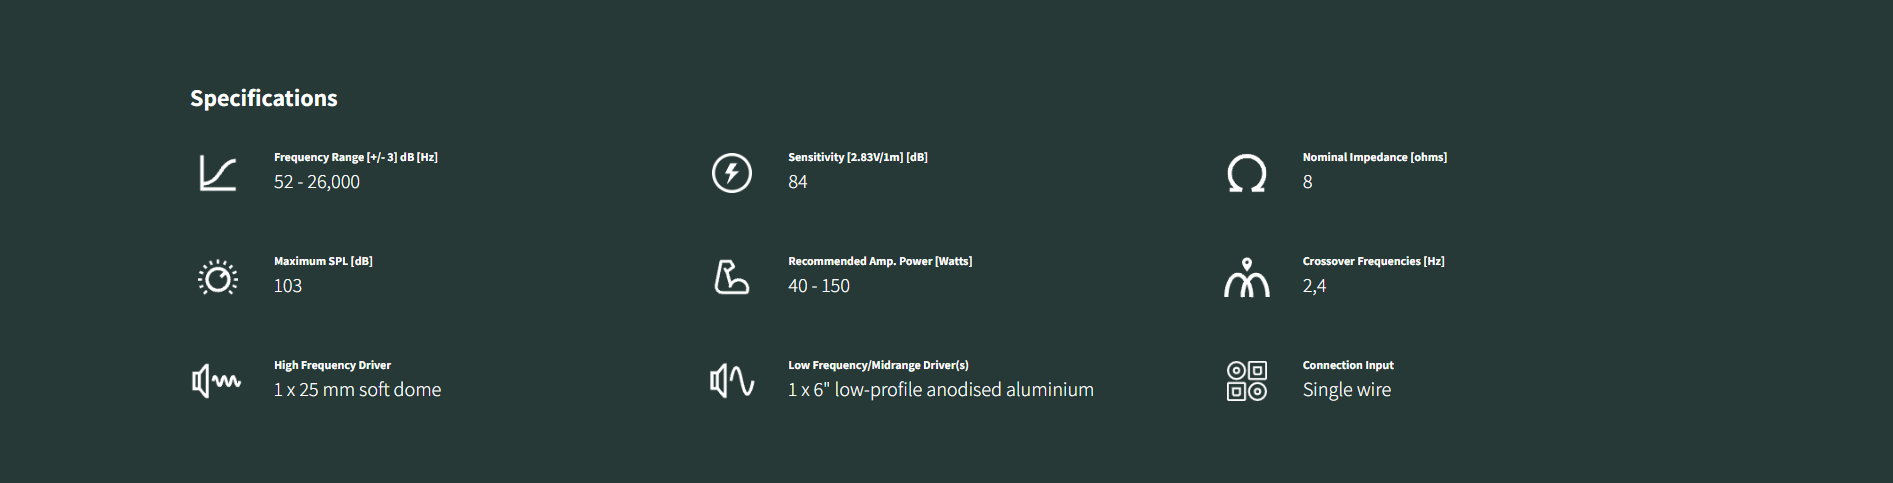
Task: Click the connection input terminals icon
Action: coord(1247,381)
